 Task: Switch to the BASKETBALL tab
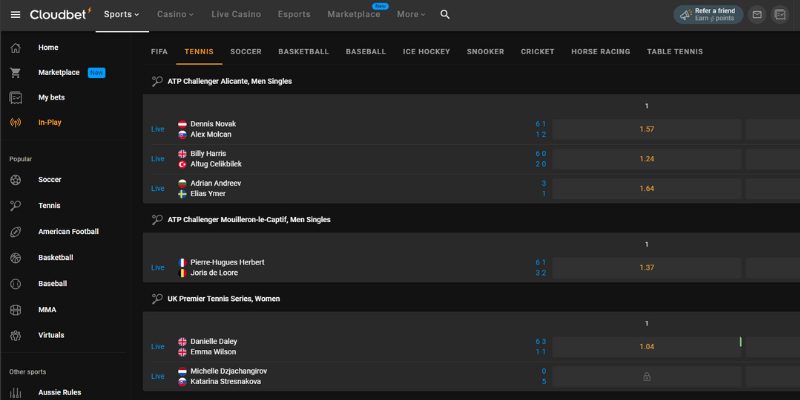click(x=304, y=52)
